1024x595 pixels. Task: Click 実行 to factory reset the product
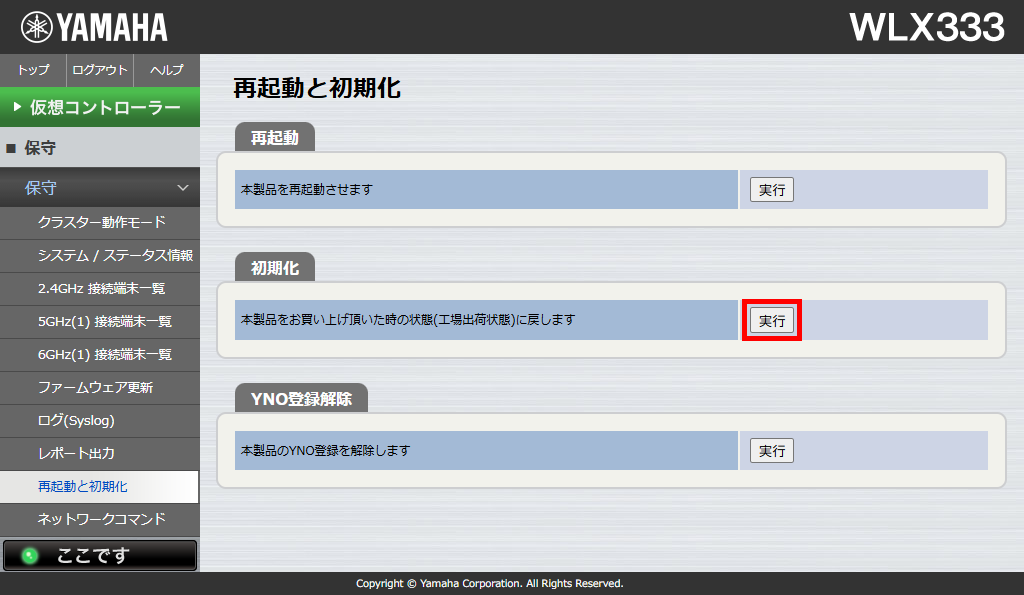(x=771, y=320)
